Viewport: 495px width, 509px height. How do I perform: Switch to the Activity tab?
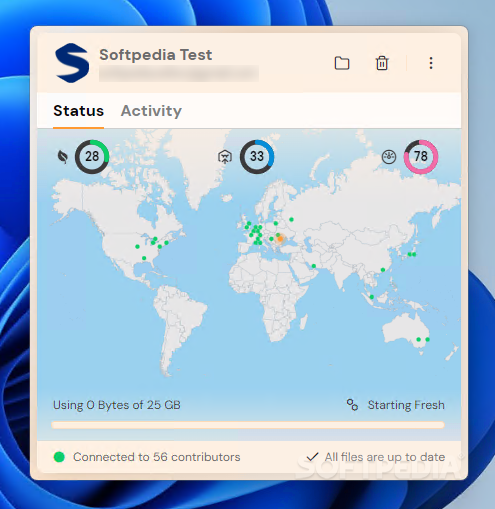click(x=151, y=111)
